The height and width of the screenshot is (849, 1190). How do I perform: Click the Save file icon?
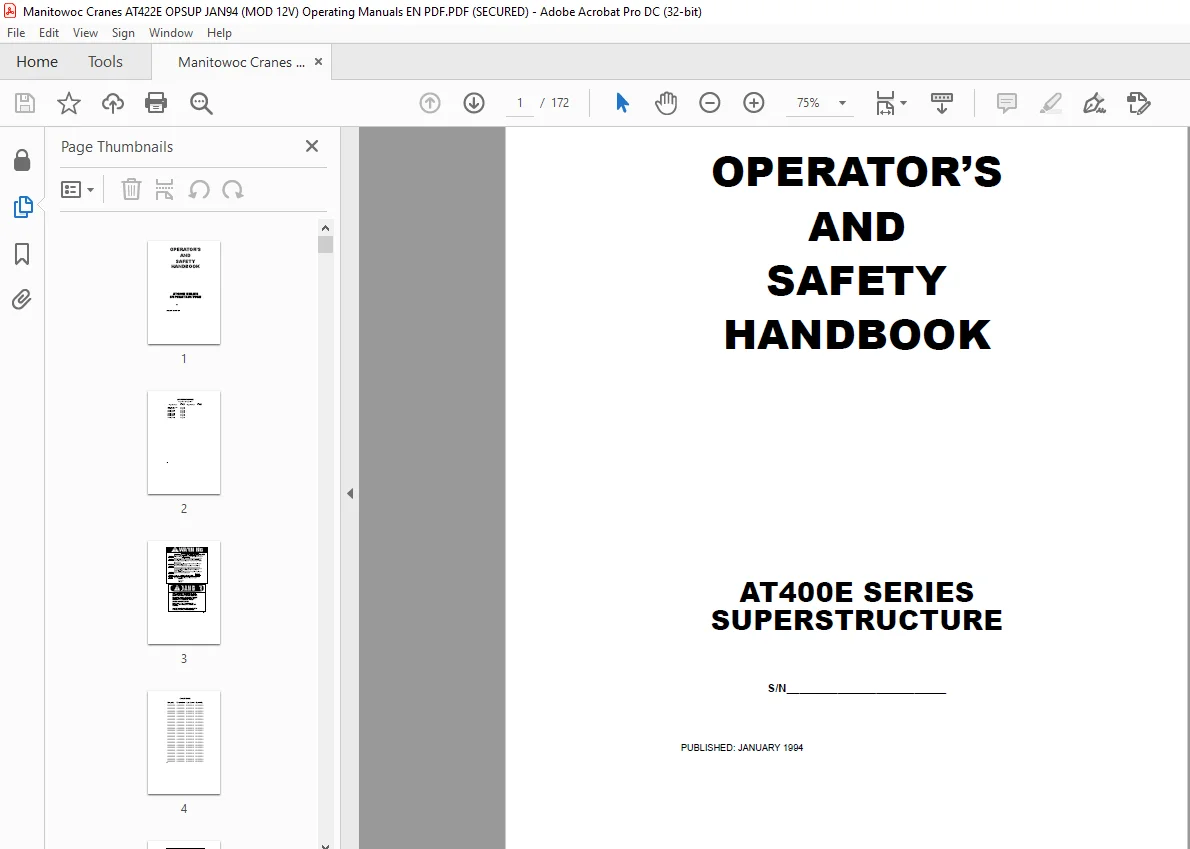coord(25,103)
